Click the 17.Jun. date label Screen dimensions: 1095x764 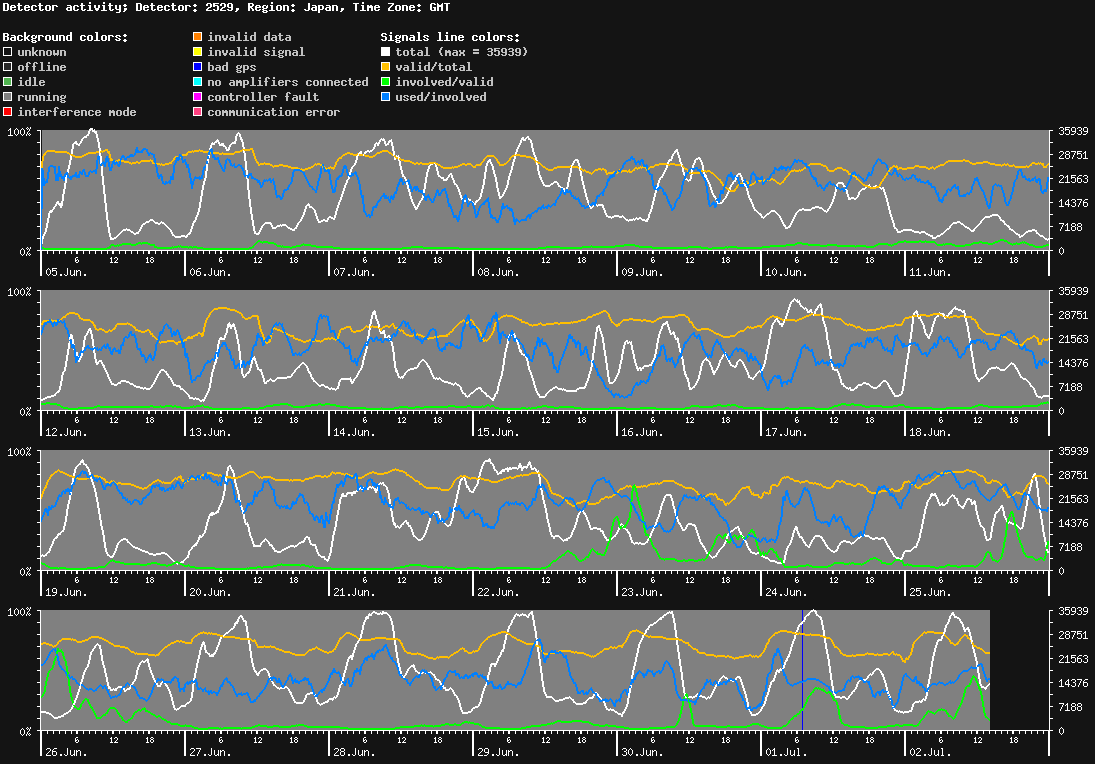(x=786, y=432)
